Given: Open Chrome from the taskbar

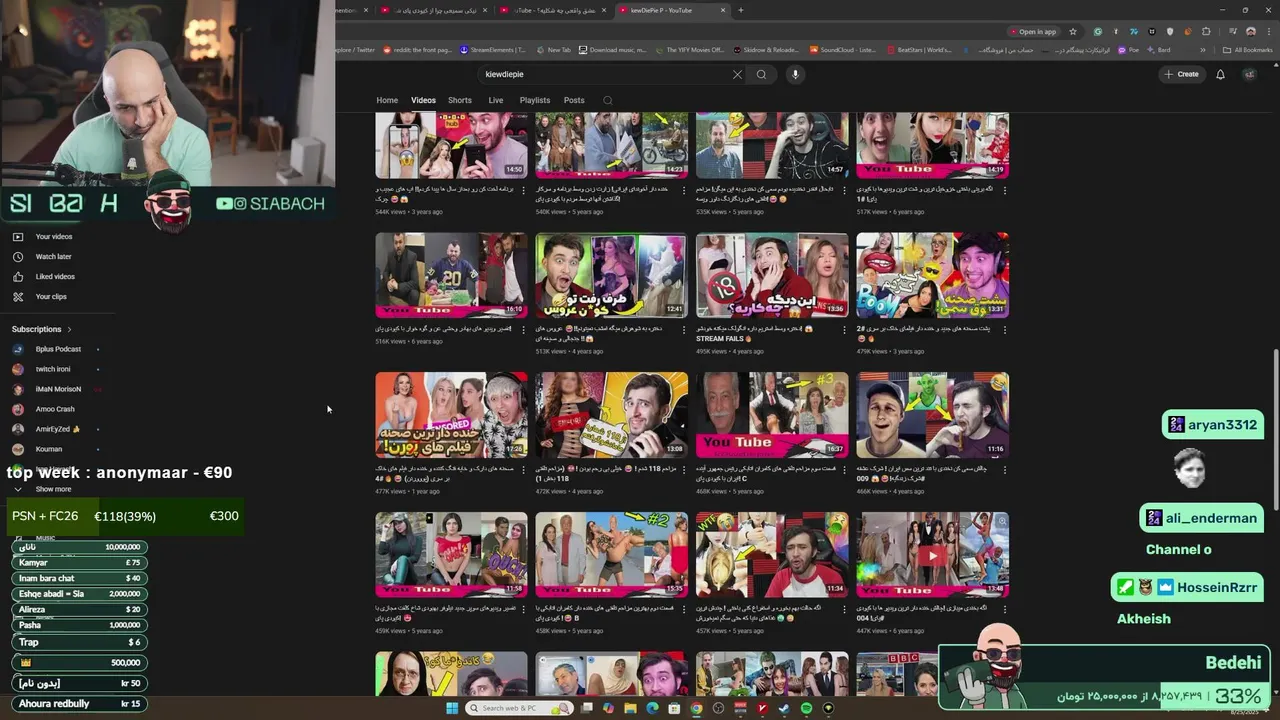Looking at the screenshot, I should click(x=696, y=708).
